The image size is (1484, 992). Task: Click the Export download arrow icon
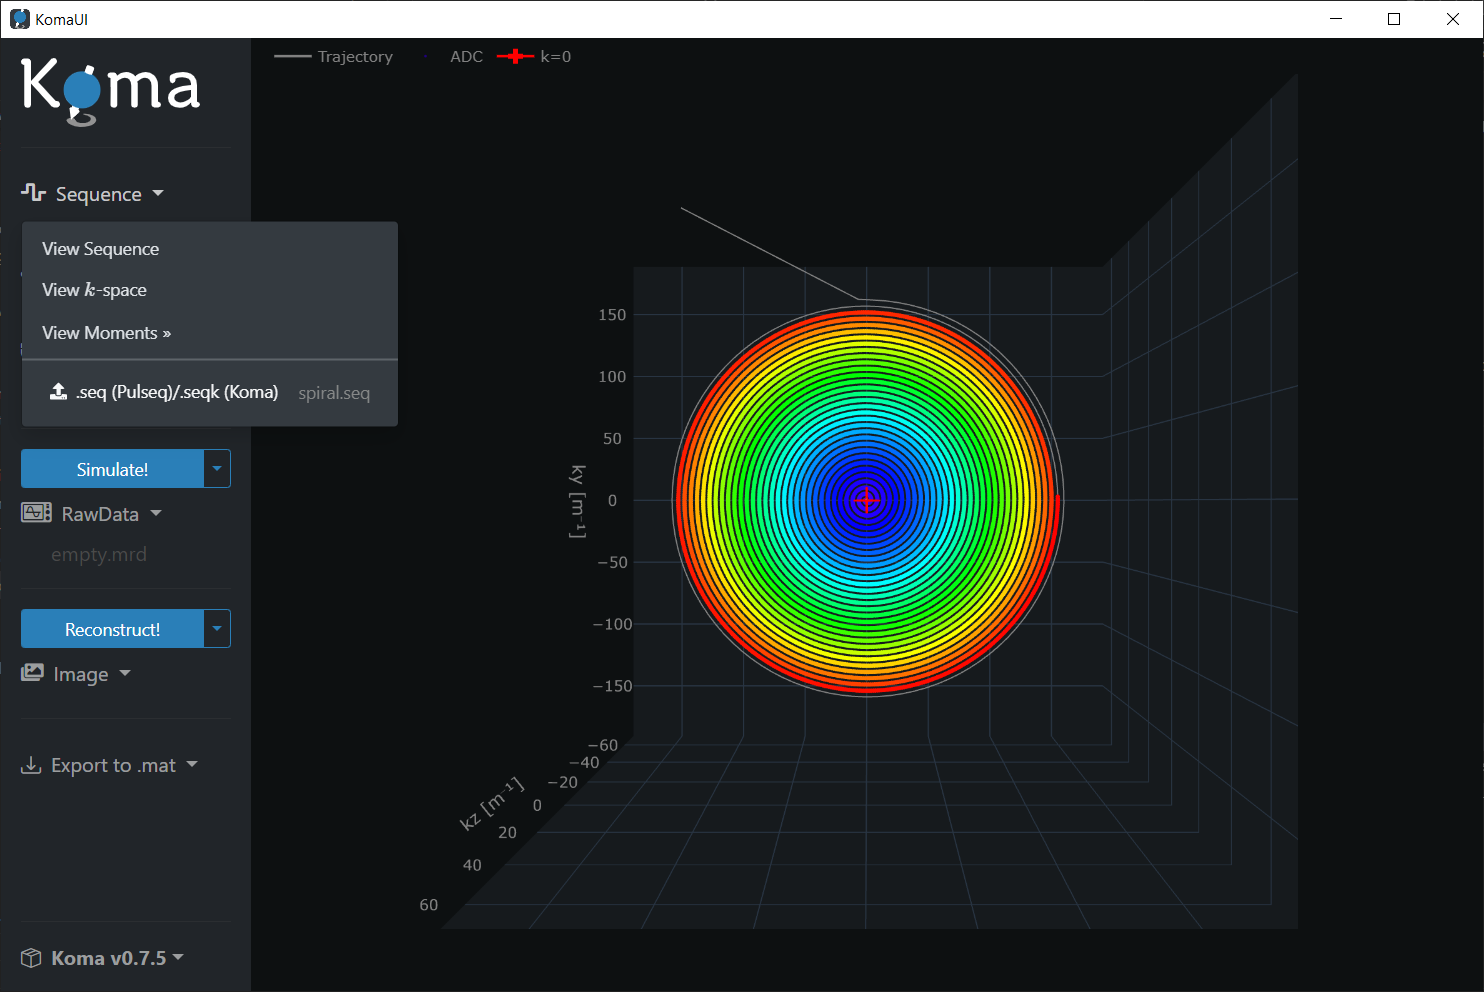pos(32,765)
